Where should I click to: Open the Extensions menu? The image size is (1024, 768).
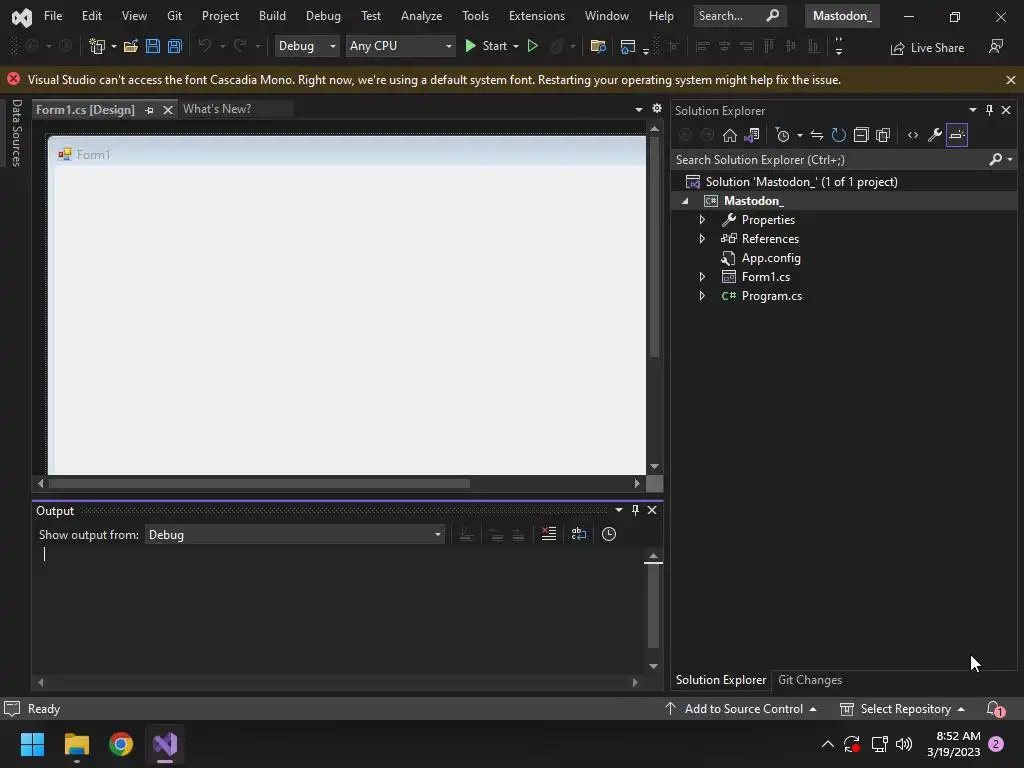tap(537, 16)
